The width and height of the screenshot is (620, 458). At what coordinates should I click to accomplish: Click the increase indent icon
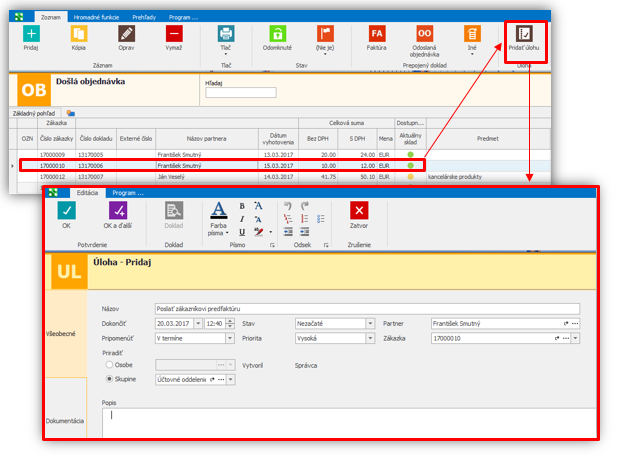click(x=304, y=232)
